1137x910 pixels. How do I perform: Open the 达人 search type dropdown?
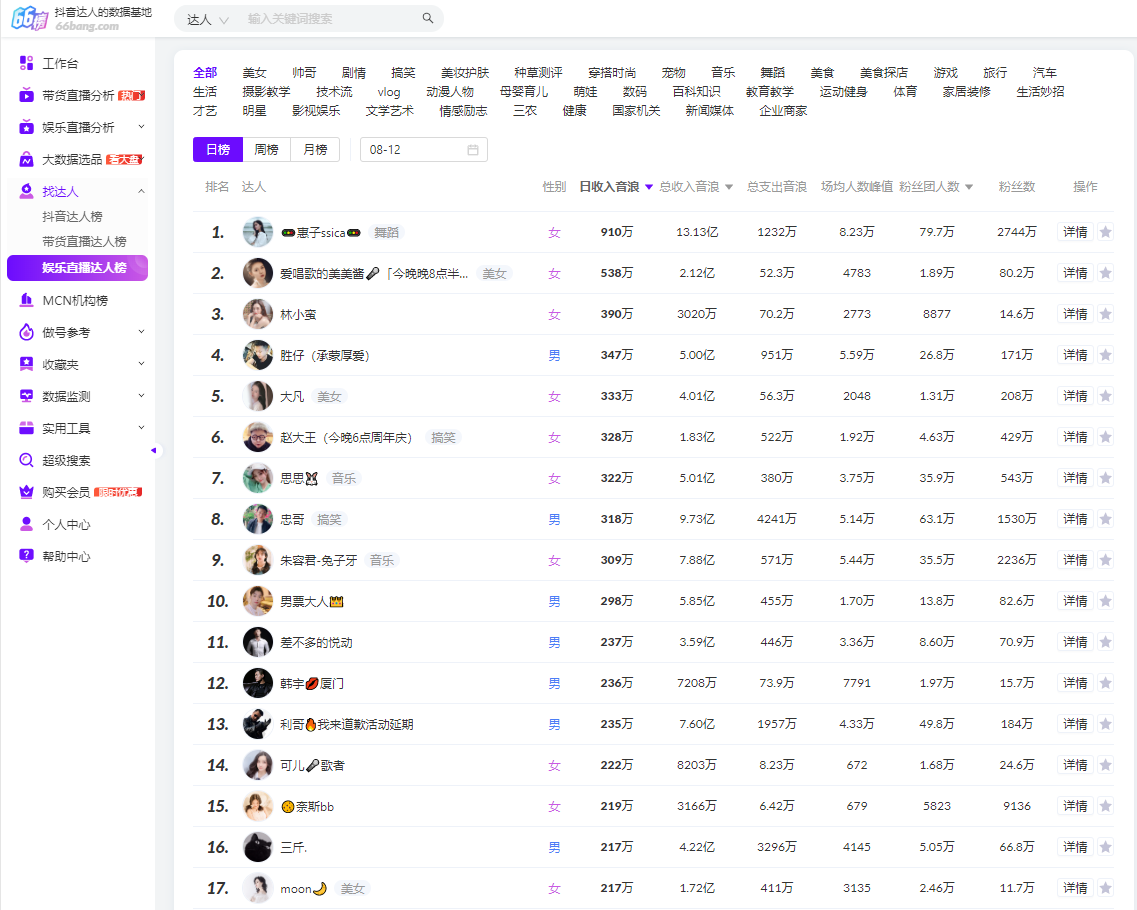(x=208, y=19)
